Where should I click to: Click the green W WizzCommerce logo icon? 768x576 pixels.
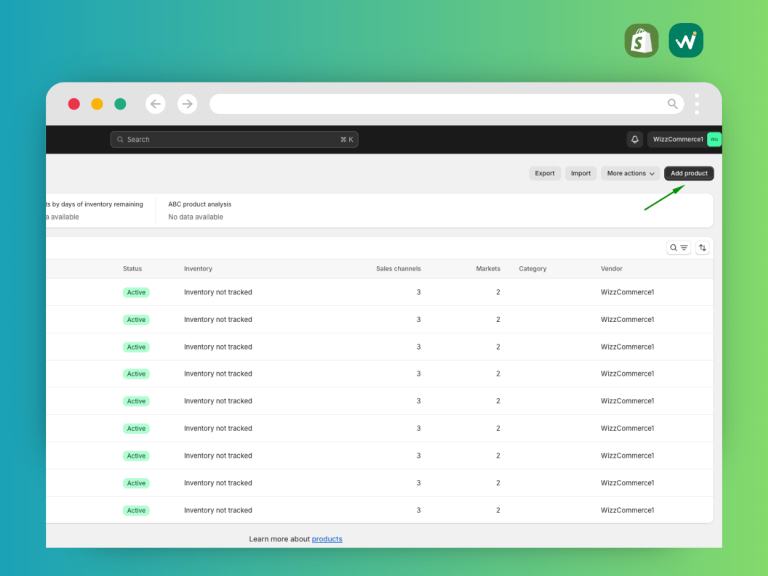click(x=686, y=41)
